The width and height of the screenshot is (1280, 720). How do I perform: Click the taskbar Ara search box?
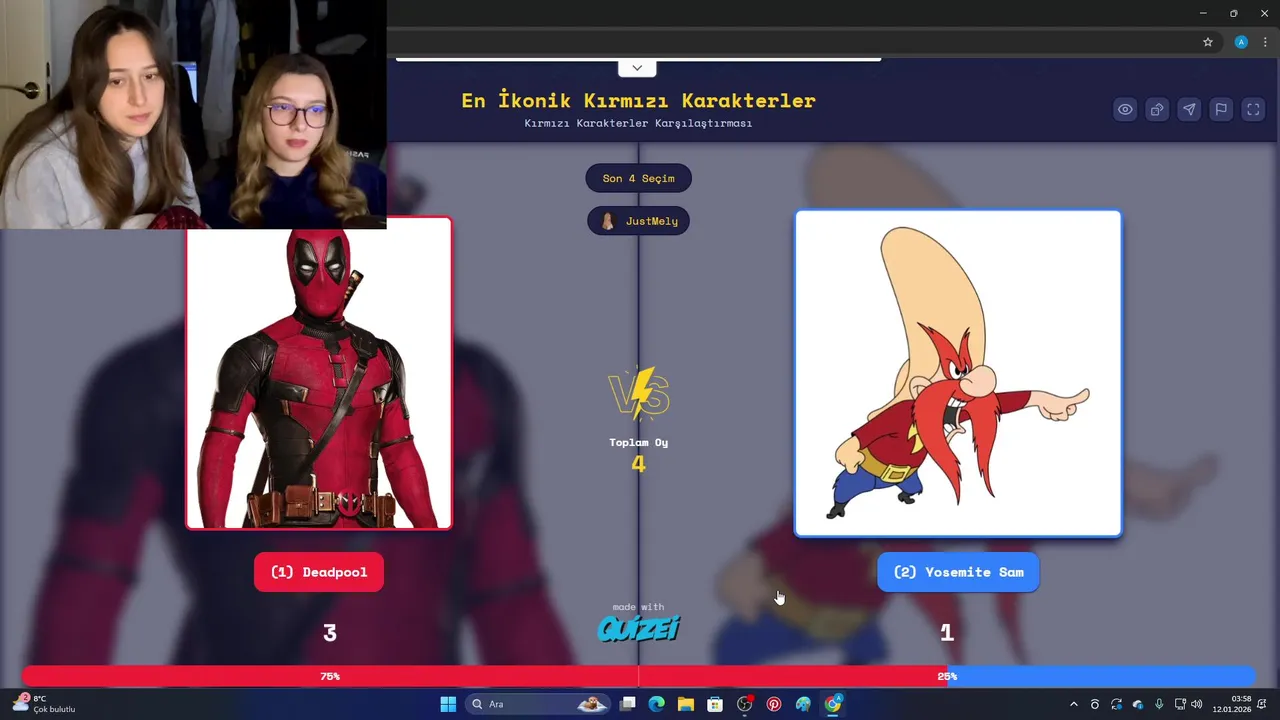click(x=539, y=704)
